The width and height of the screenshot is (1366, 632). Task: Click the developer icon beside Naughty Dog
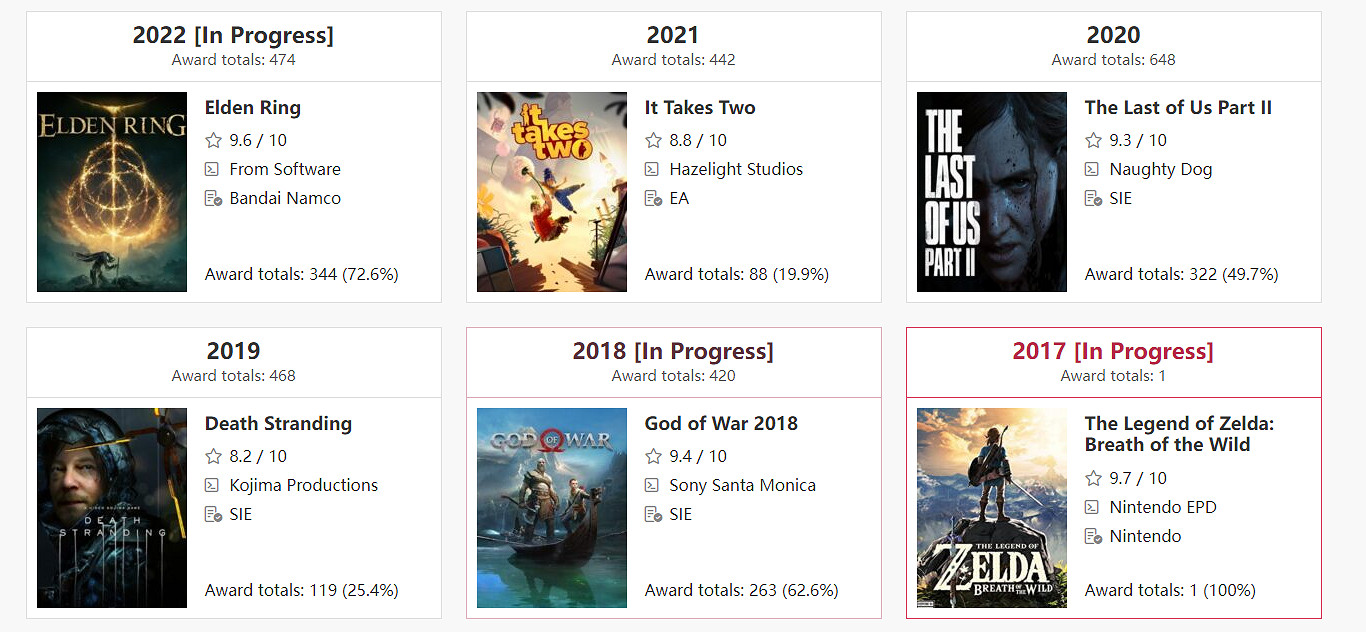pos(1093,169)
